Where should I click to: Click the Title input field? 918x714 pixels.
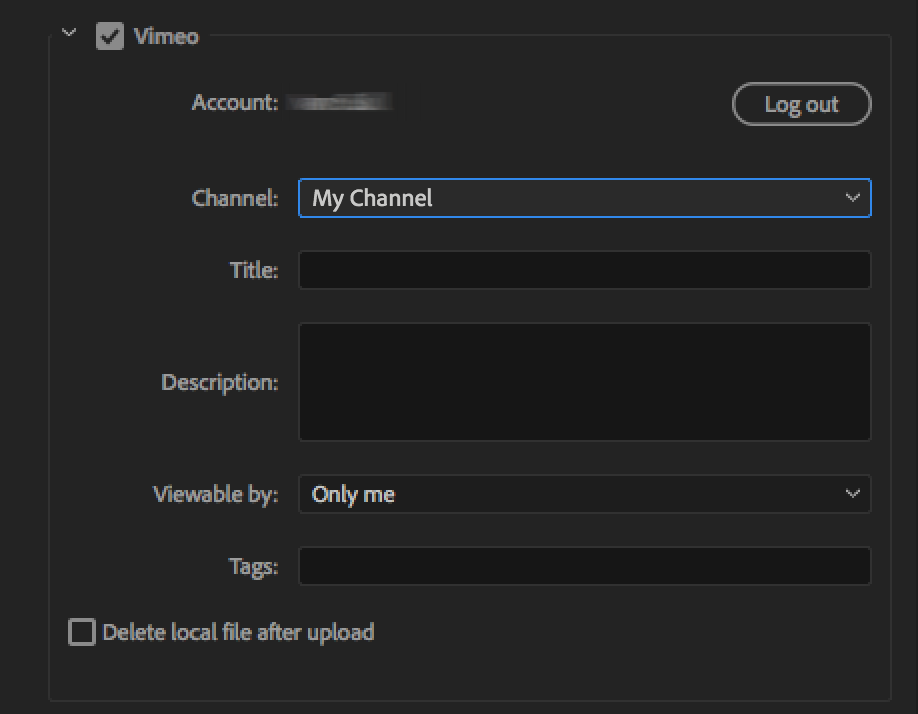point(585,269)
